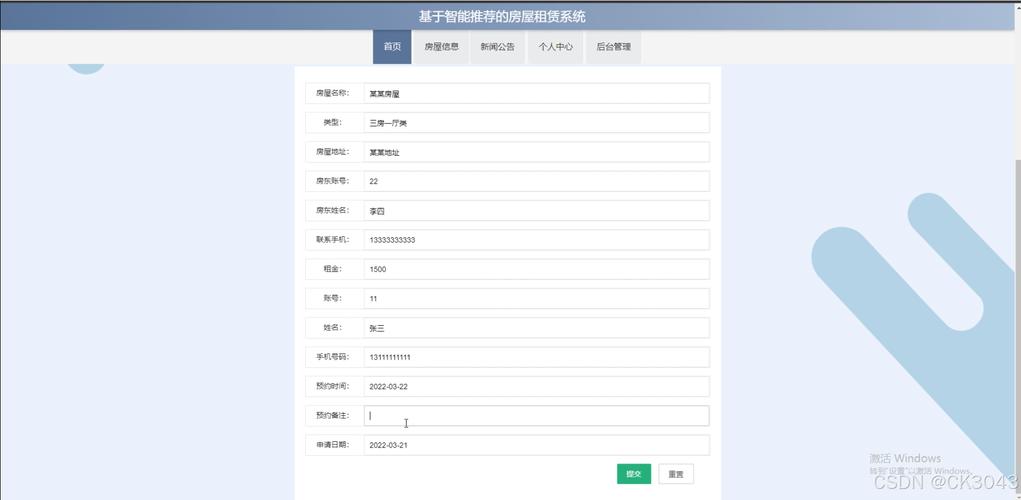Click the 预约时间 date field 2022-03-22
Viewport: 1021px width, 500px height.
tap(537, 386)
